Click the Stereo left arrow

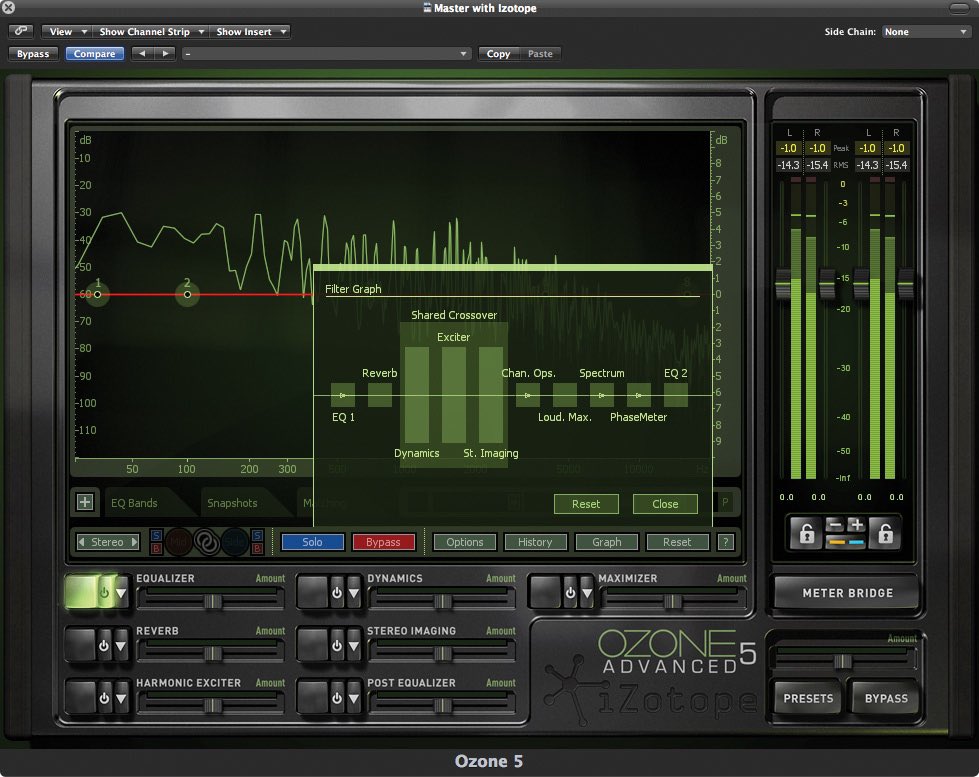pyautogui.click(x=81, y=542)
